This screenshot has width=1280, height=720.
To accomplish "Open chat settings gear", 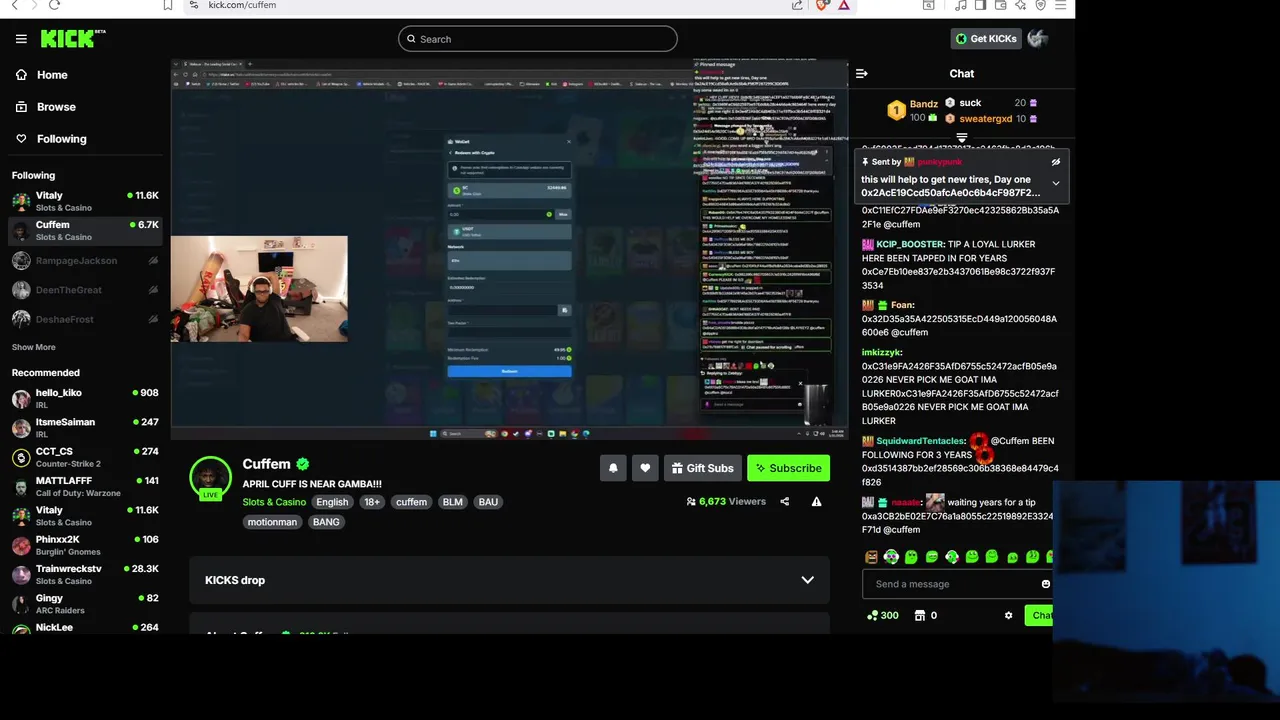I will point(1008,616).
